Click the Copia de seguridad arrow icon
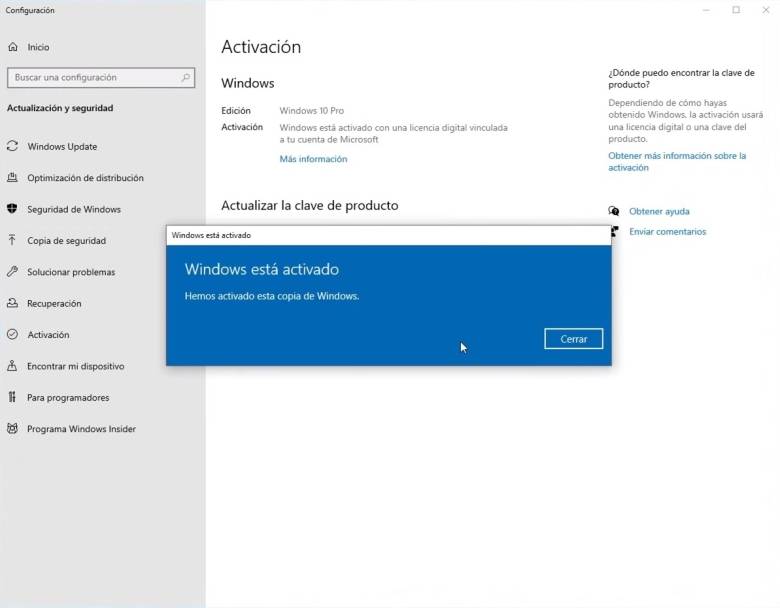This screenshot has width=780, height=608. click(x=12, y=240)
